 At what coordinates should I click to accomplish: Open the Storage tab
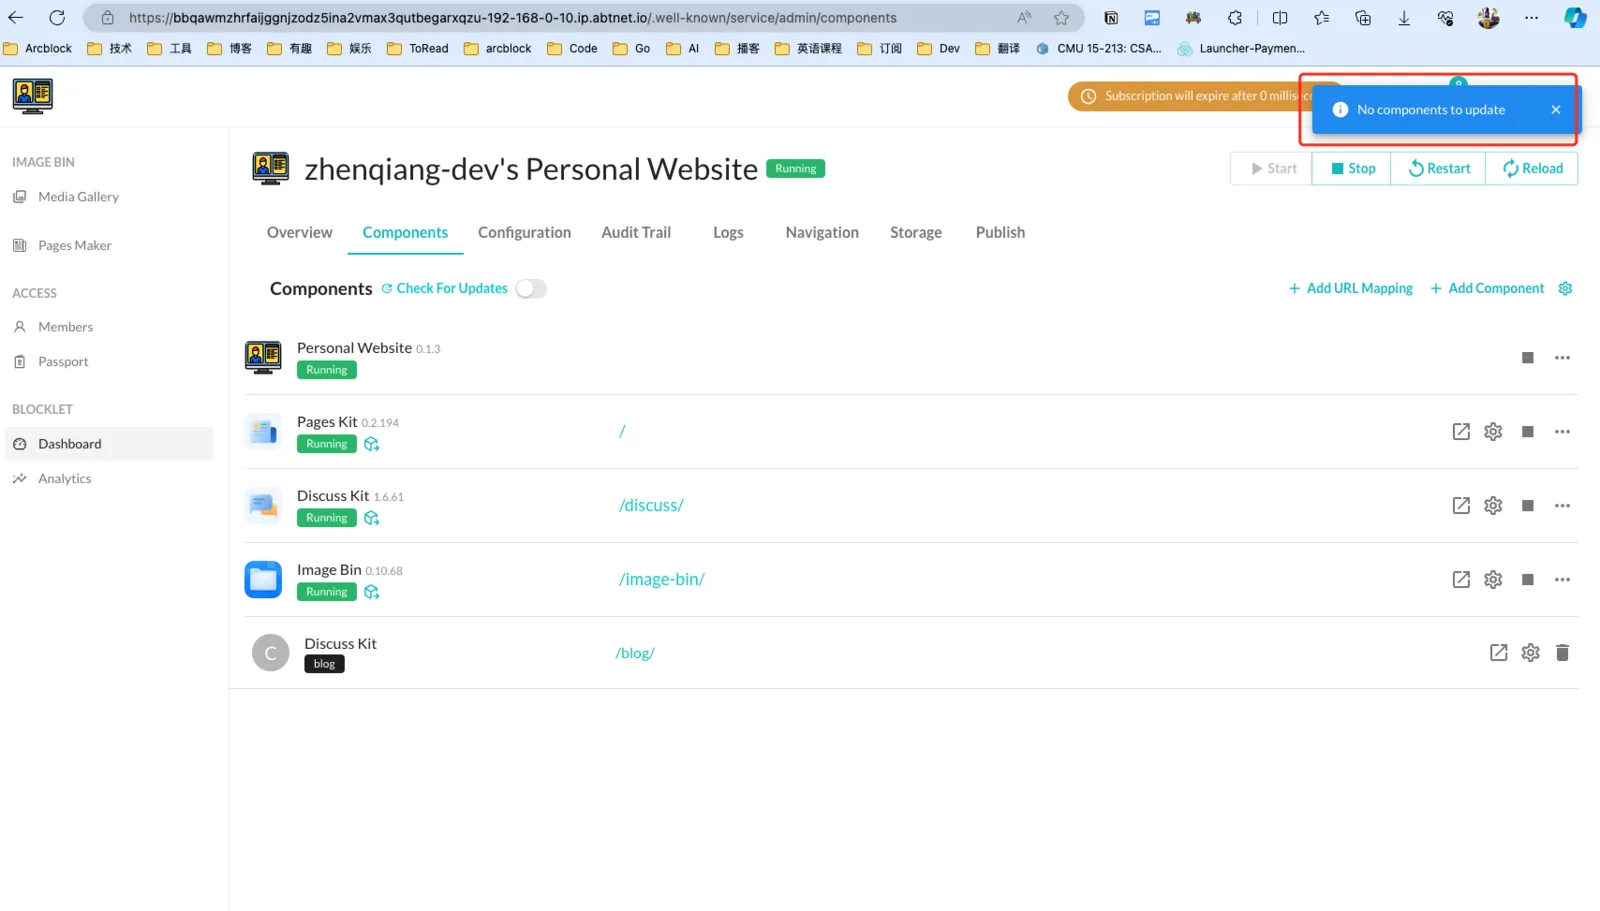(916, 233)
